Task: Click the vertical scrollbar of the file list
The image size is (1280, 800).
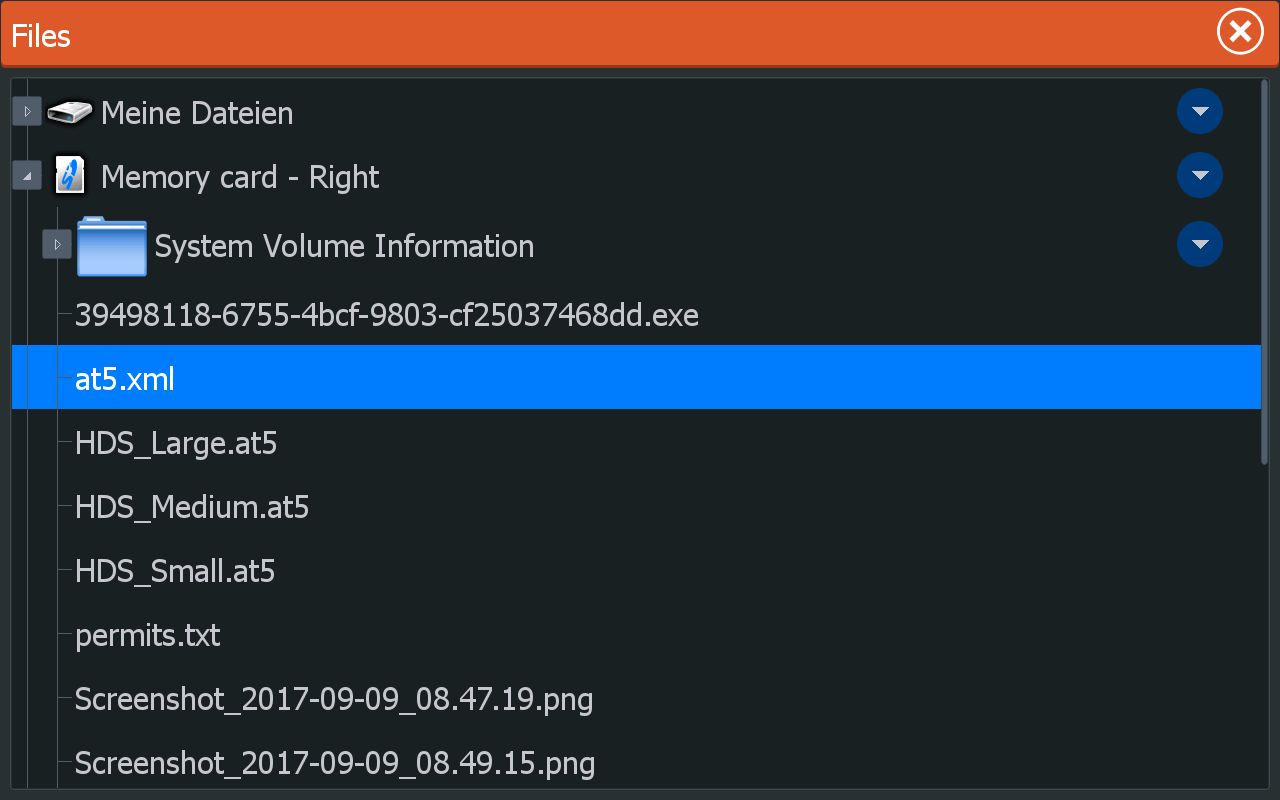Action: click(1265, 270)
